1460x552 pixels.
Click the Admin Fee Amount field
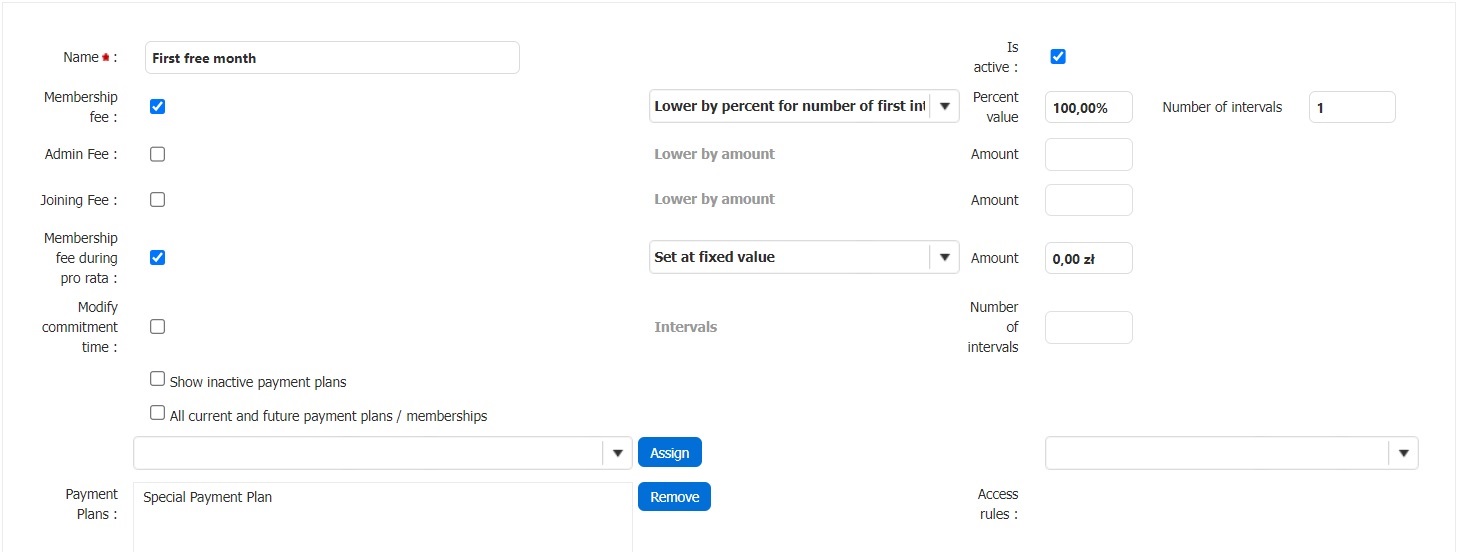pos(1088,154)
